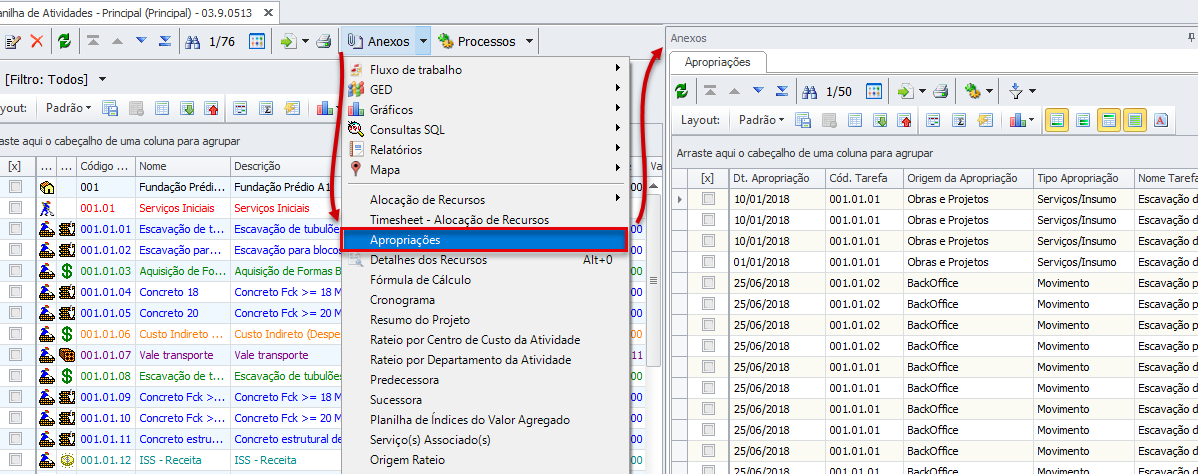The height and width of the screenshot is (474, 1198).
Task: Select Detalhes dos Recursos menu item
Action: coord(487,260)
